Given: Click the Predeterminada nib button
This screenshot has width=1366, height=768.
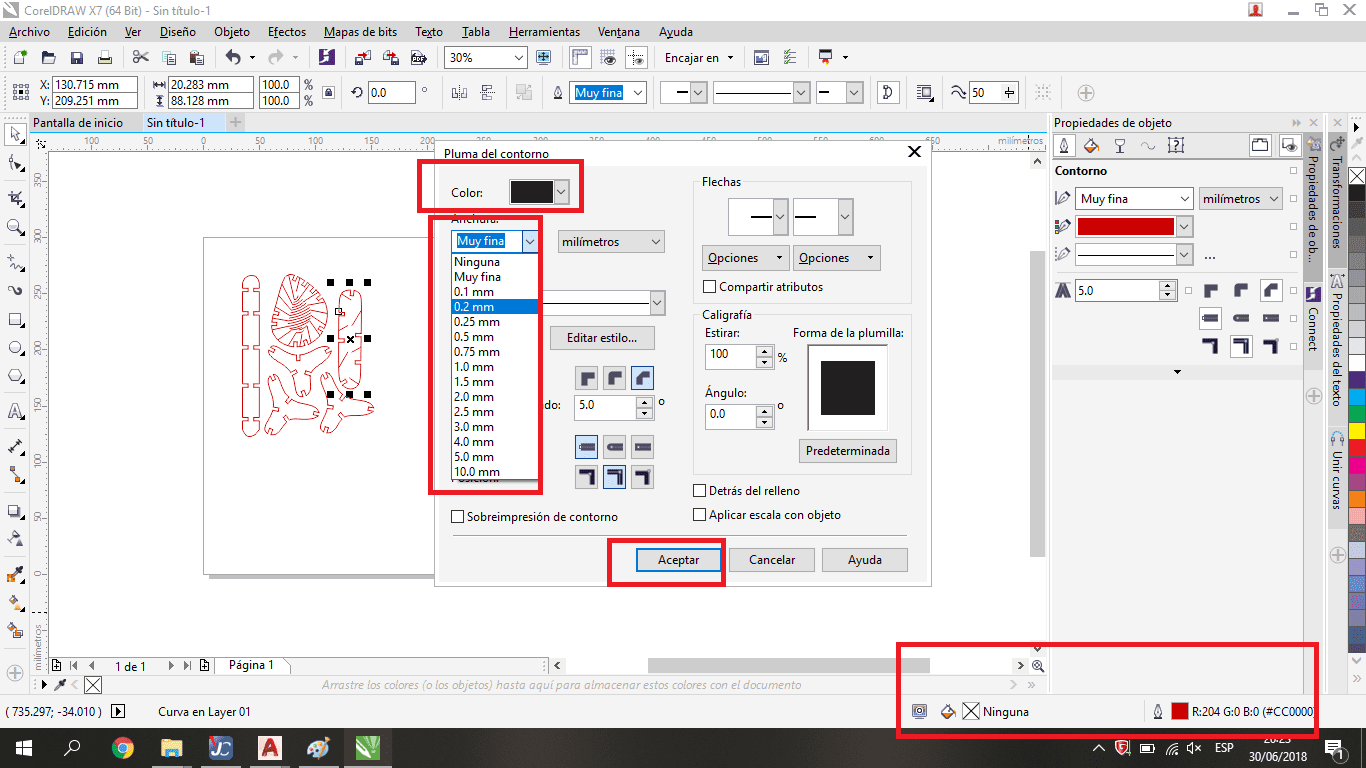Looking at the screenshot, I should [x=848, y=451].
